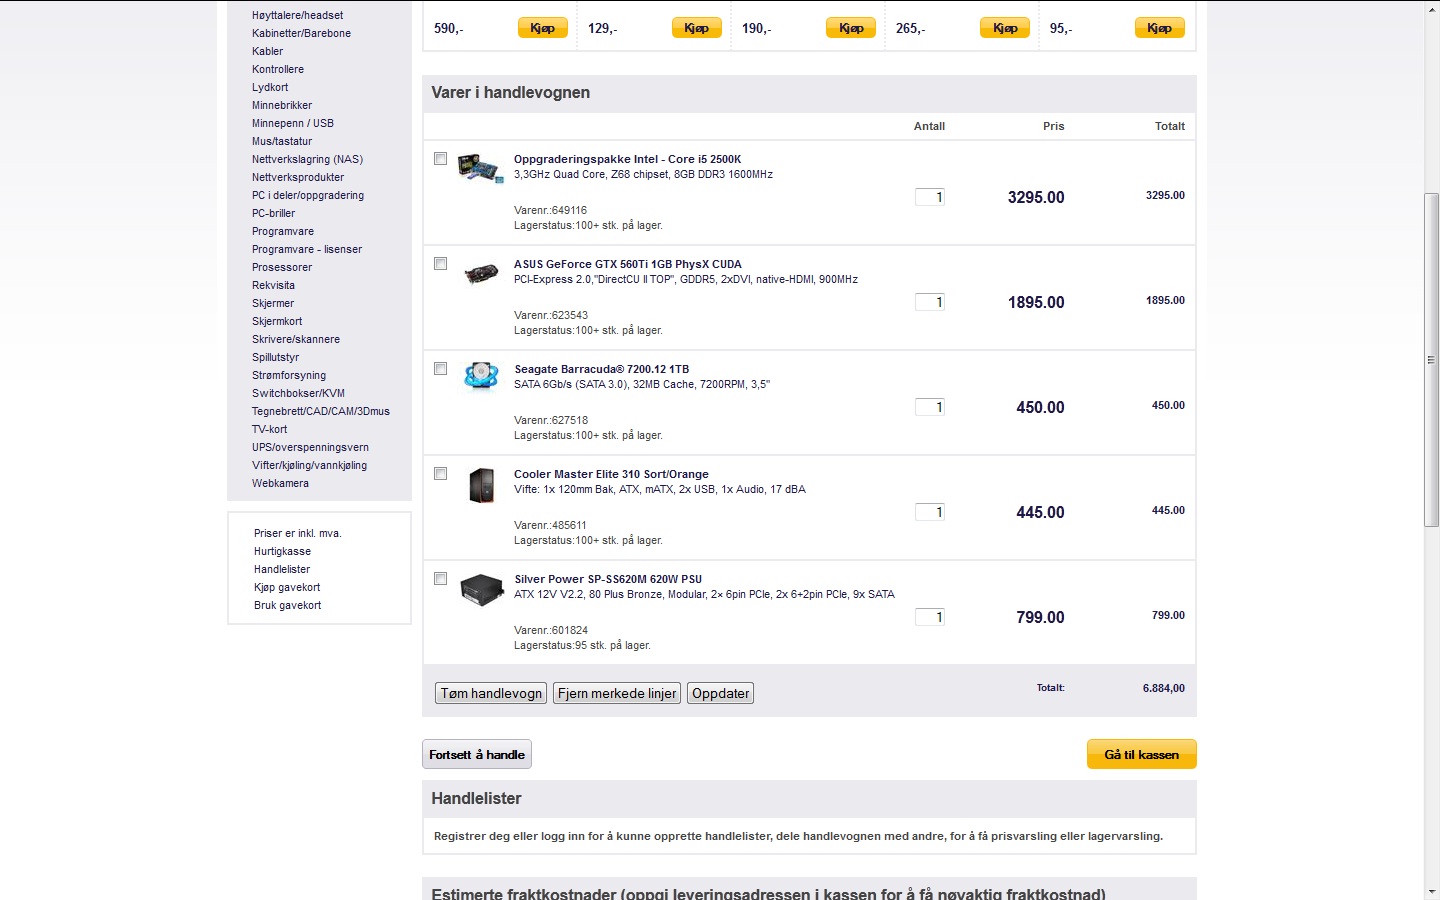Viewport: 1440px width, 900px height.
Task: Select the ASUS GeForce GTX 560Ti checkbox
Action: 440,264
